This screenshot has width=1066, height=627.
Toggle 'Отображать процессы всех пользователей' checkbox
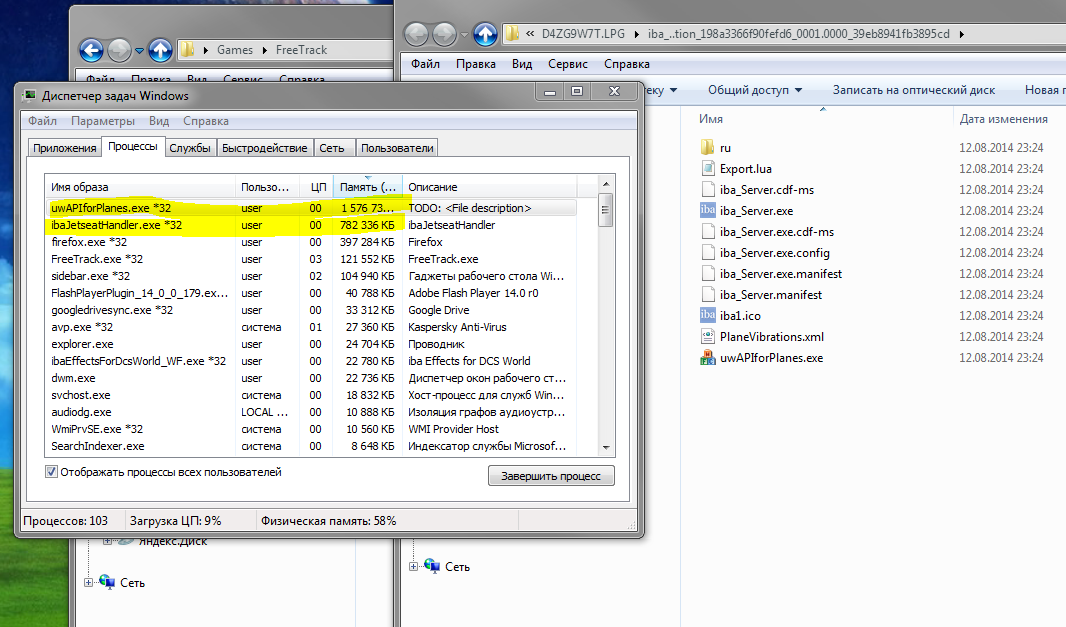click(51, 472)
